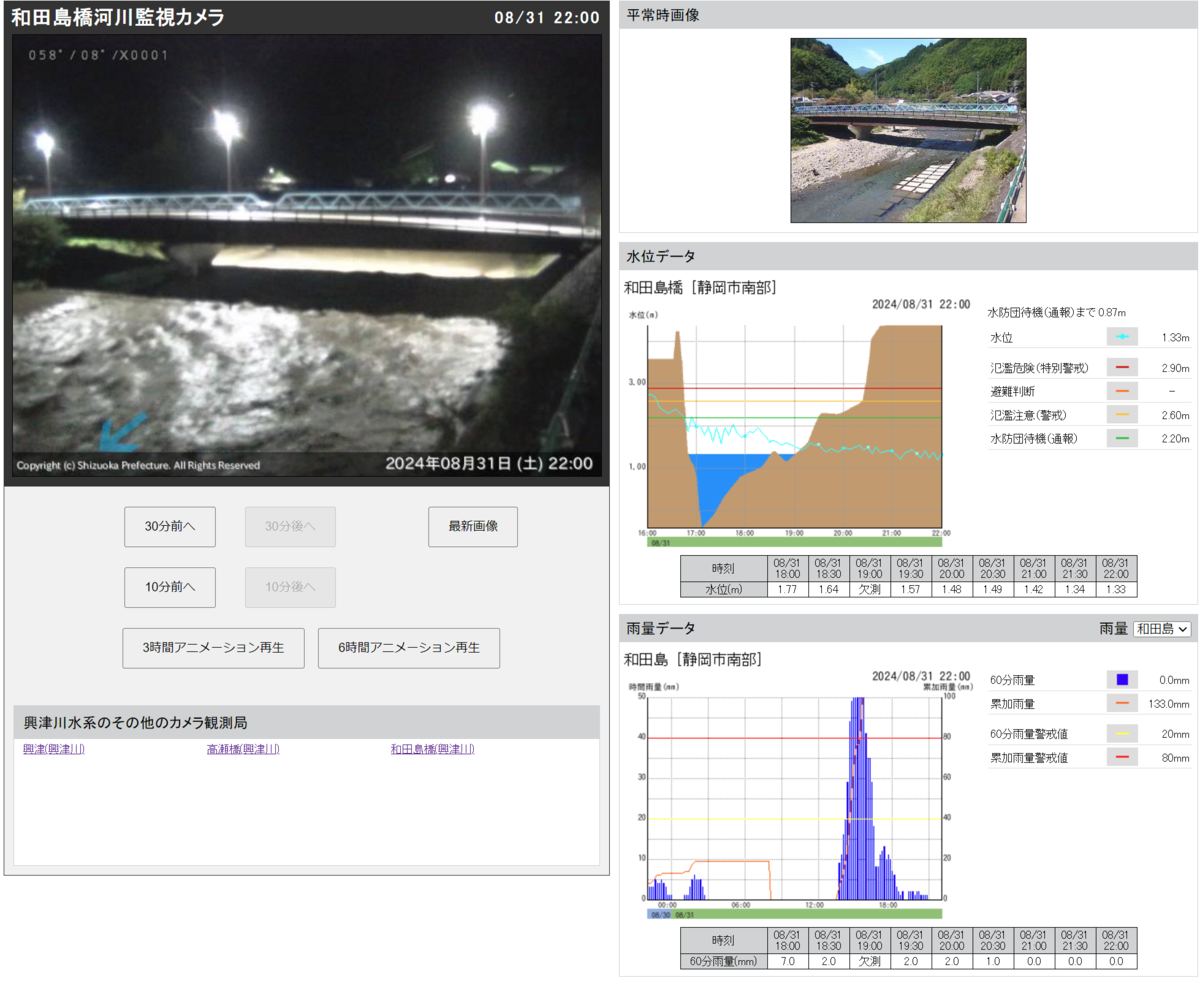Screen dimensions: 1200x981
Task: Click the orange 避難判断 legend swatch
Action: point(1122,392)
